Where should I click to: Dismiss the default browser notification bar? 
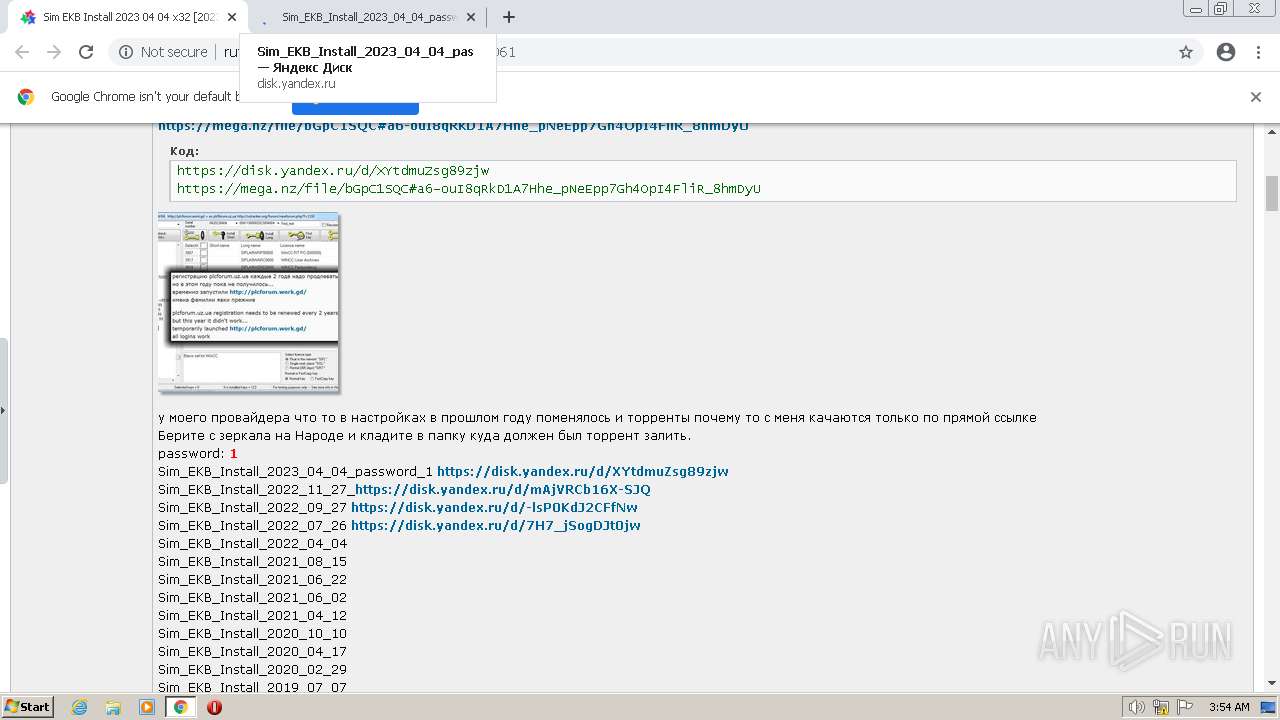pos(1256,97)
